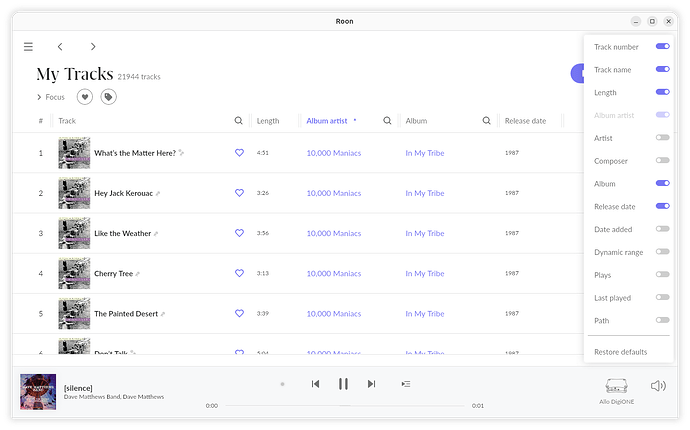Favorite the track Hey Jack Kerouac

tap(239, 193)
